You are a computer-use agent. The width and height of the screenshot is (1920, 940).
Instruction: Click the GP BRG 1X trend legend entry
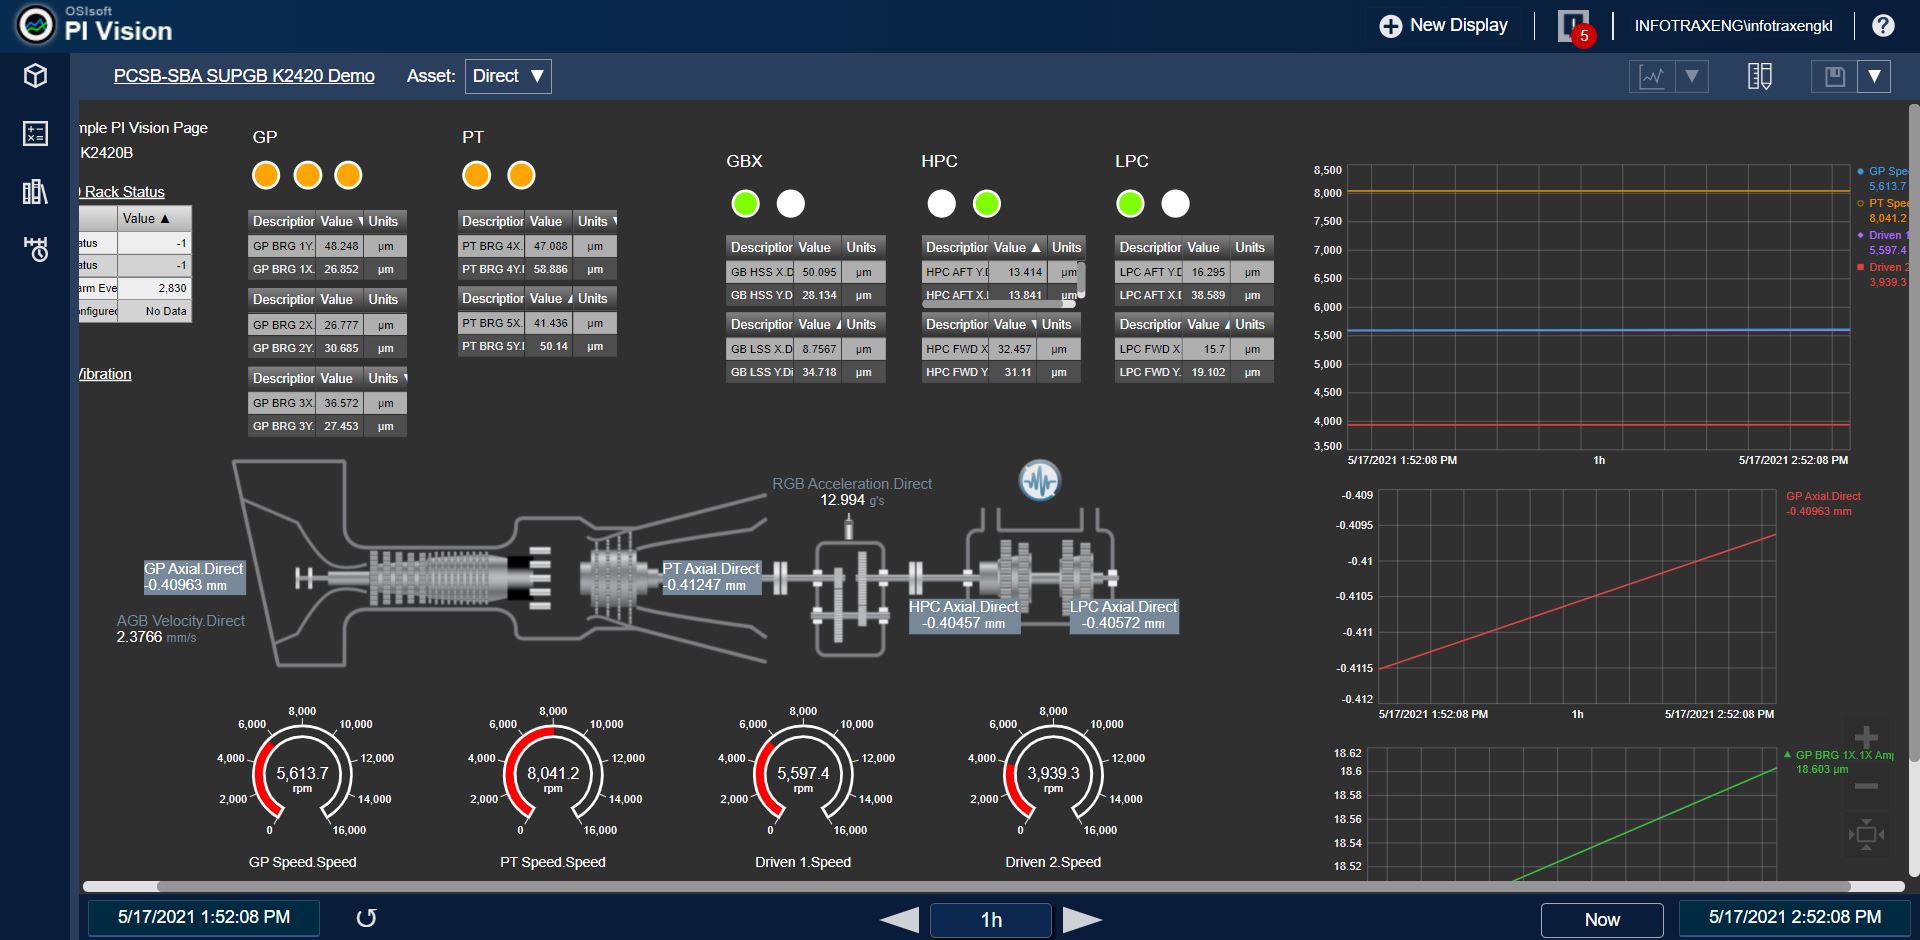(1838, 762)
